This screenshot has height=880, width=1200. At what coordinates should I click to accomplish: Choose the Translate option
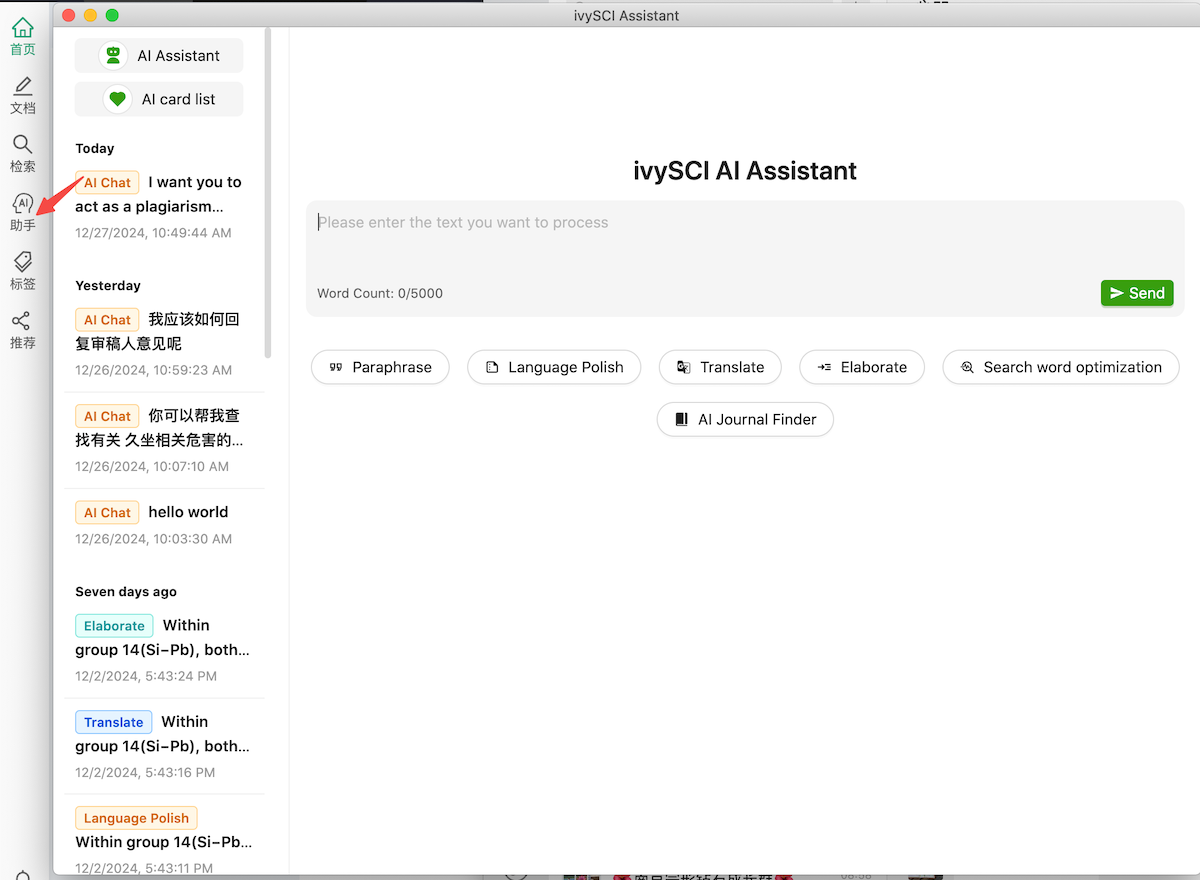(x=720, y=367)
